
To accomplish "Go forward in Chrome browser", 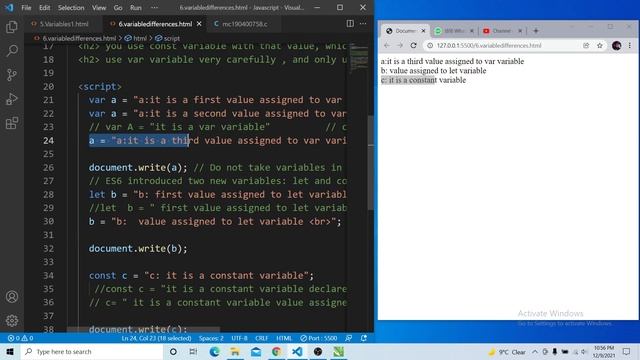I will [400, 45].
